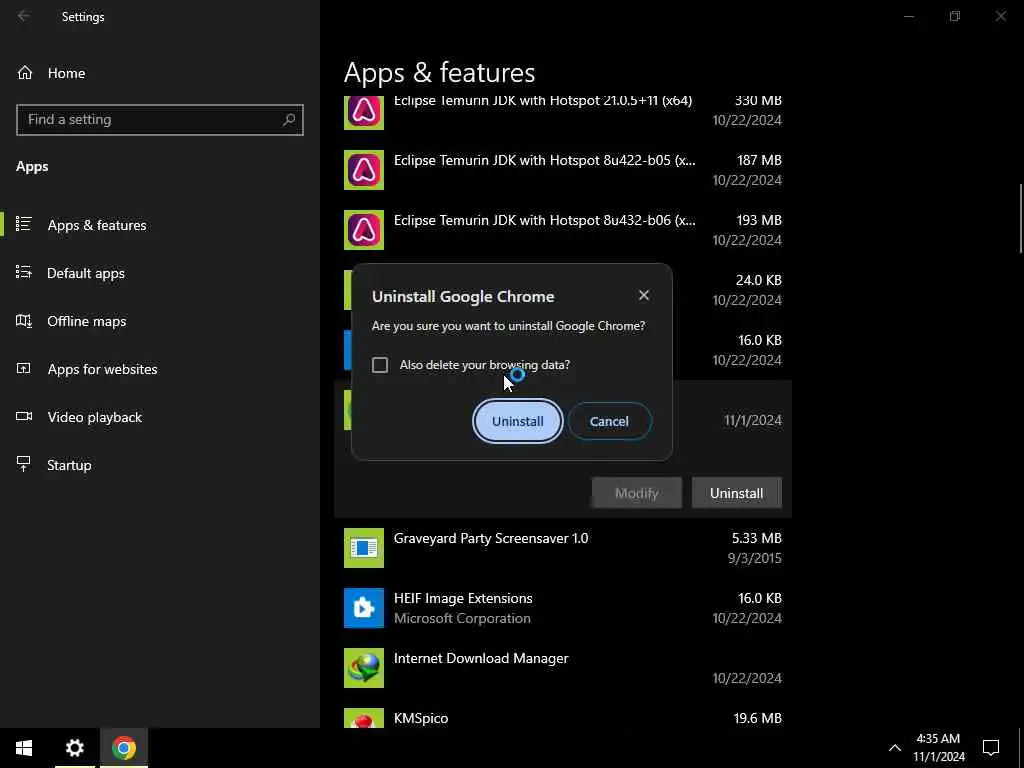Click the grayed Modify button

pyautogui.click(x=637, y=493)
